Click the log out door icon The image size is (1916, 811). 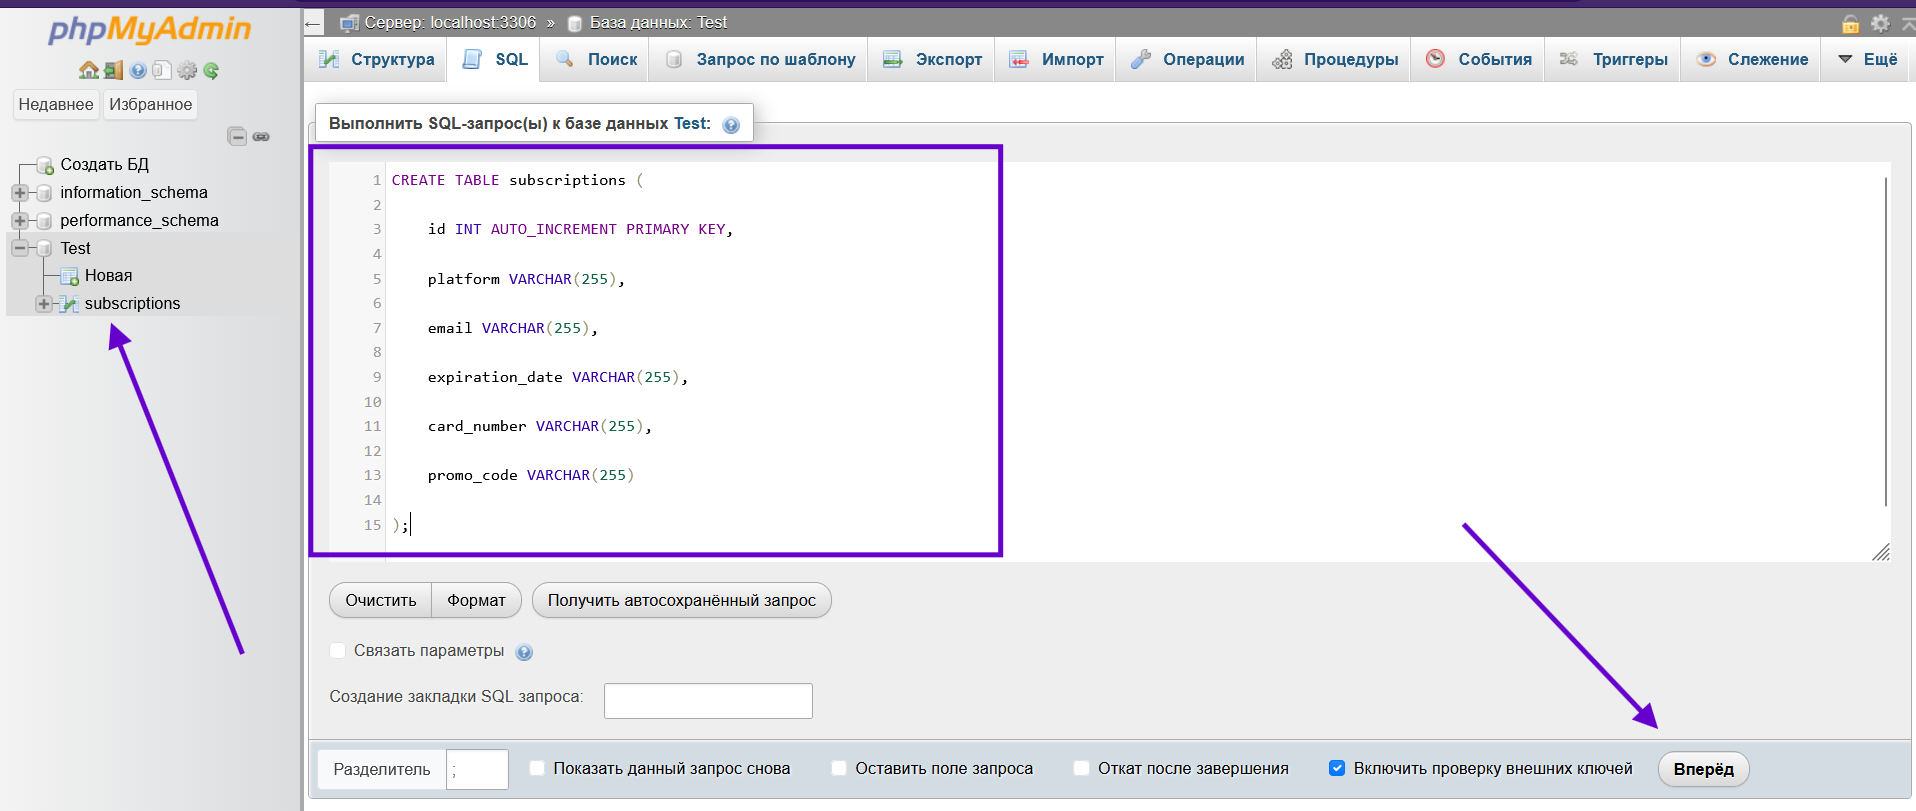[x=113, y=70]
